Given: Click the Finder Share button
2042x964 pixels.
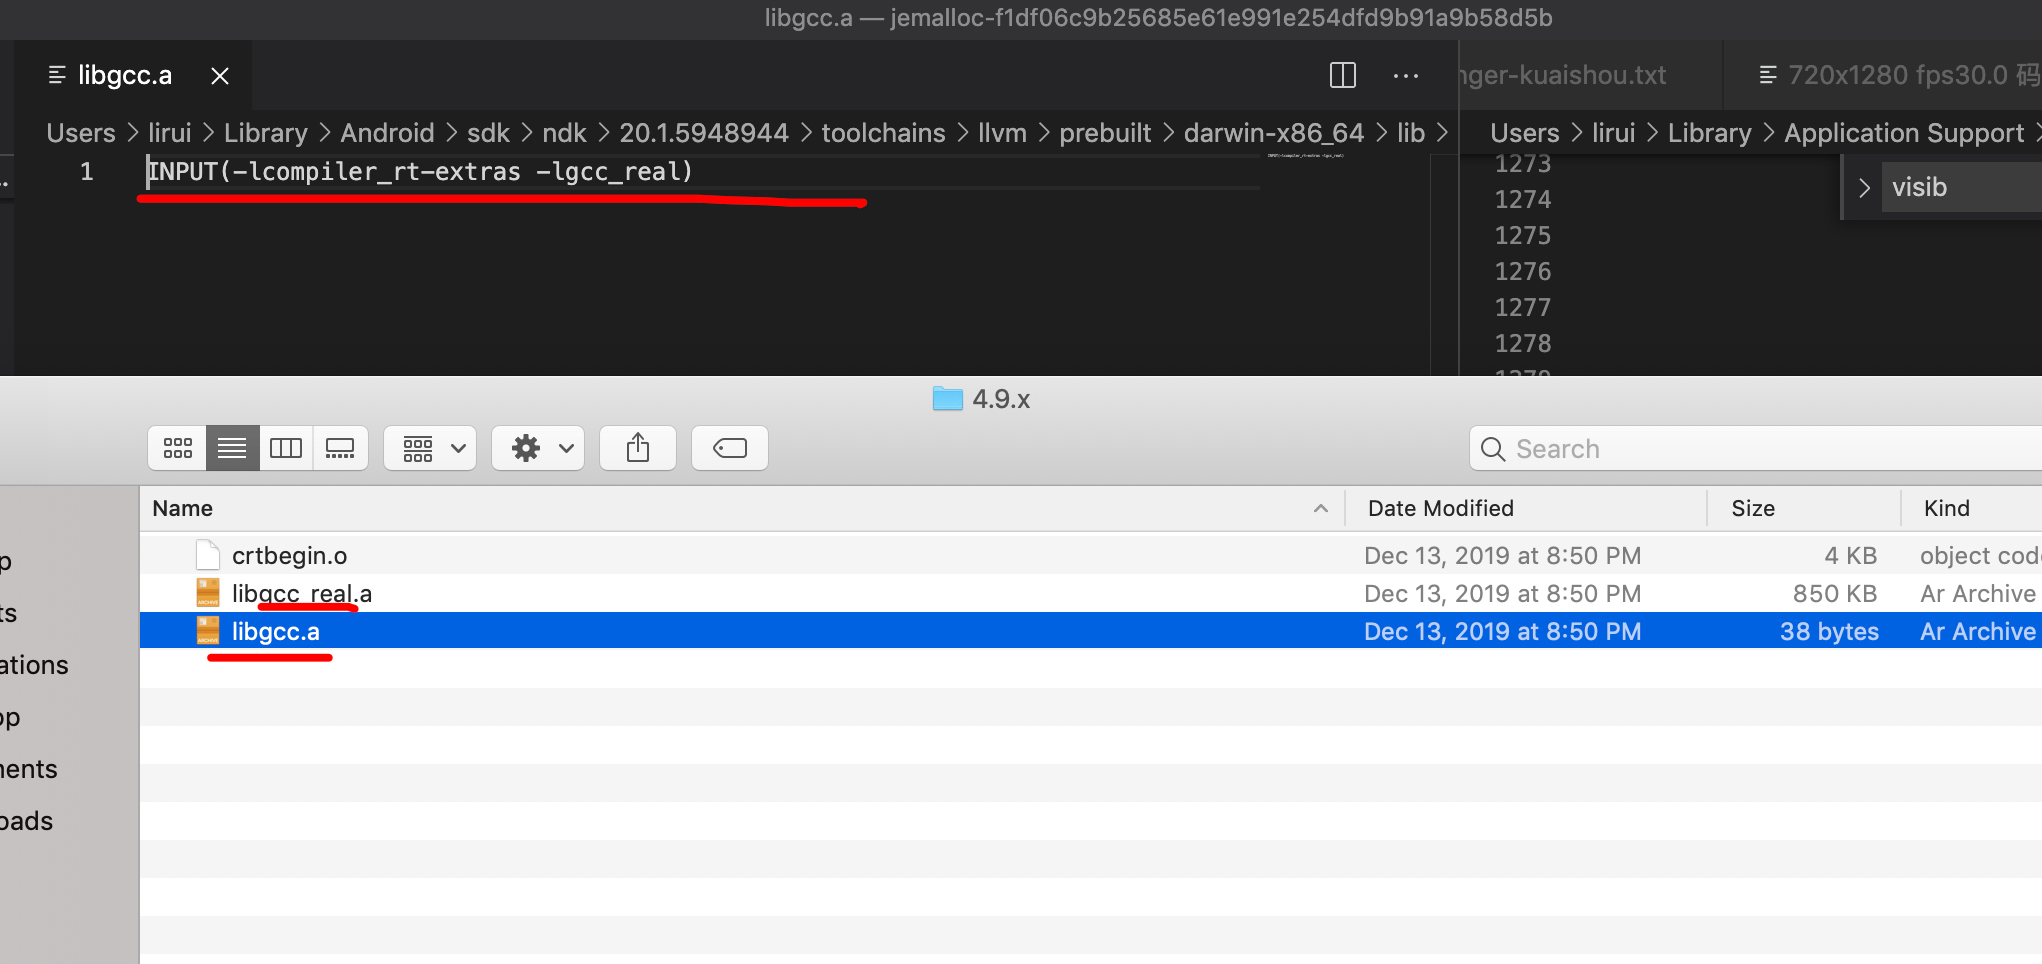Looking at the screenshot, I should (638, 448).
